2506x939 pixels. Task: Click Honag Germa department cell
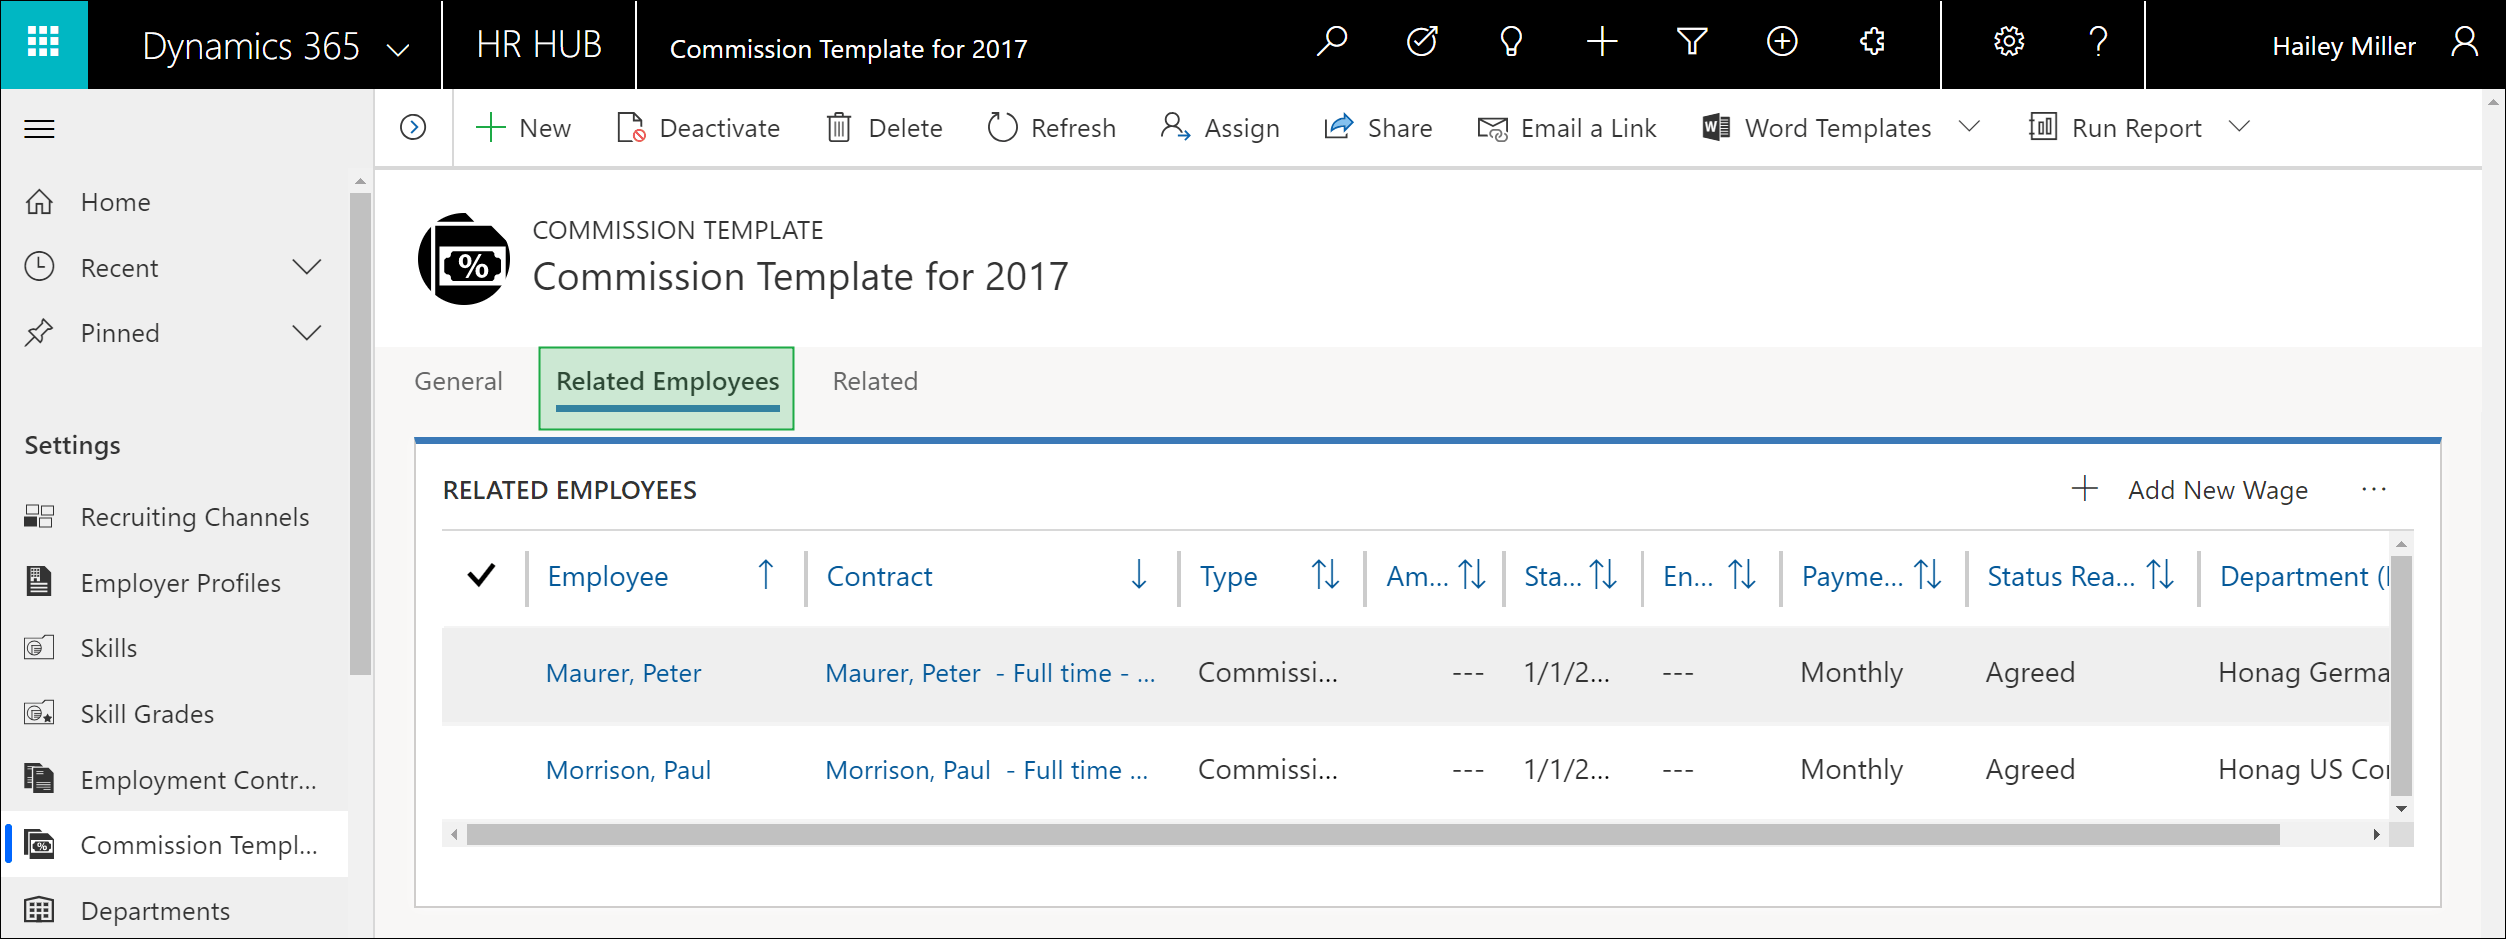[2303, 673]
